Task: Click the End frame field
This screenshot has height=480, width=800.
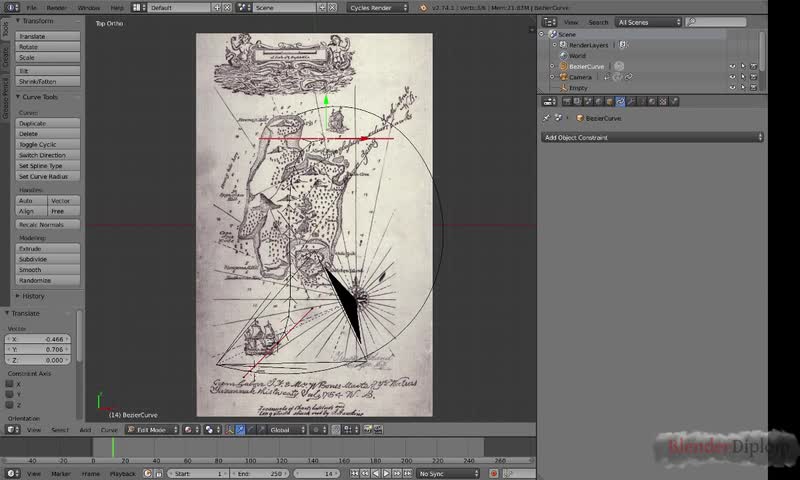Action: click(260, 474)
